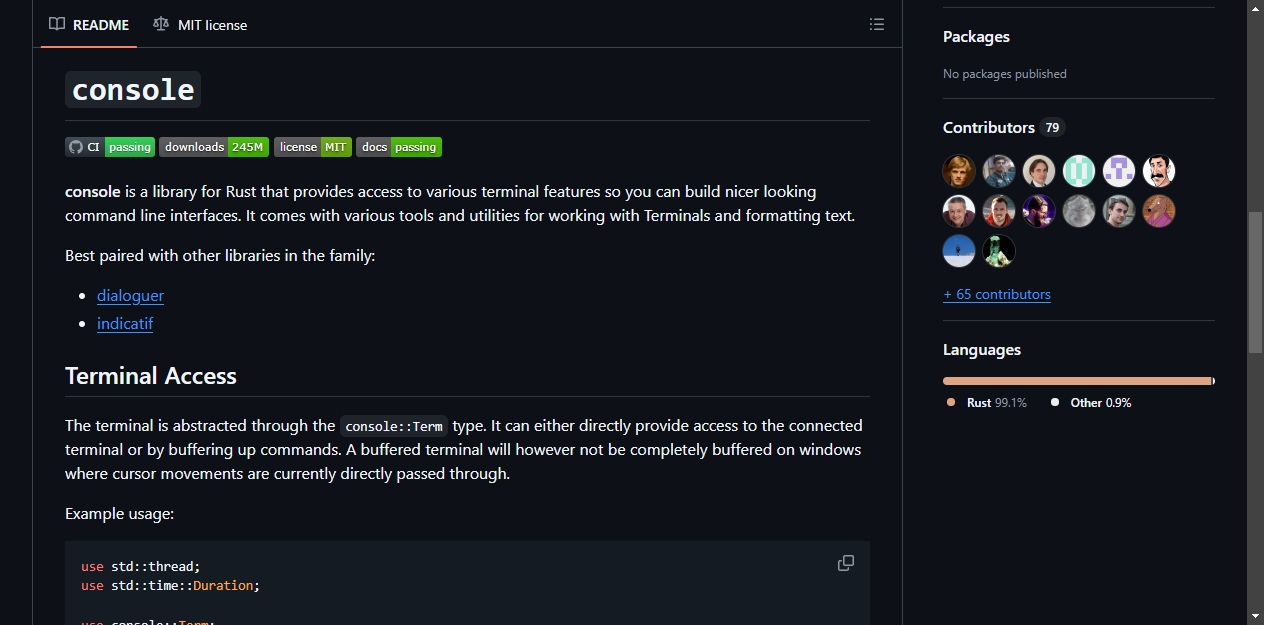Open the Packages section heading
Image resolution: width=1264 pixels, height=625 pixels.
pyautogui.click(x=976, y=36)
